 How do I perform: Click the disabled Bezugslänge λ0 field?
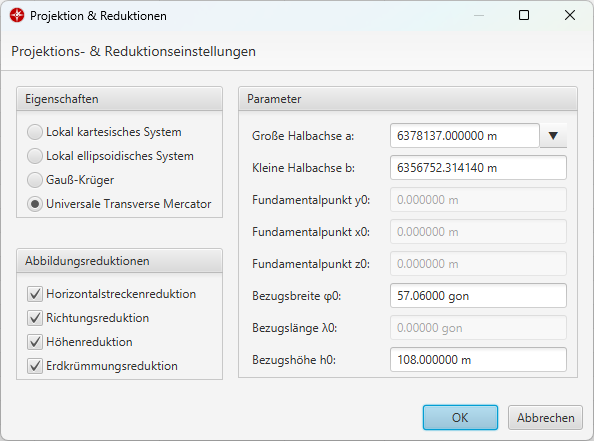pyautogui.click(x=478, y=328)
